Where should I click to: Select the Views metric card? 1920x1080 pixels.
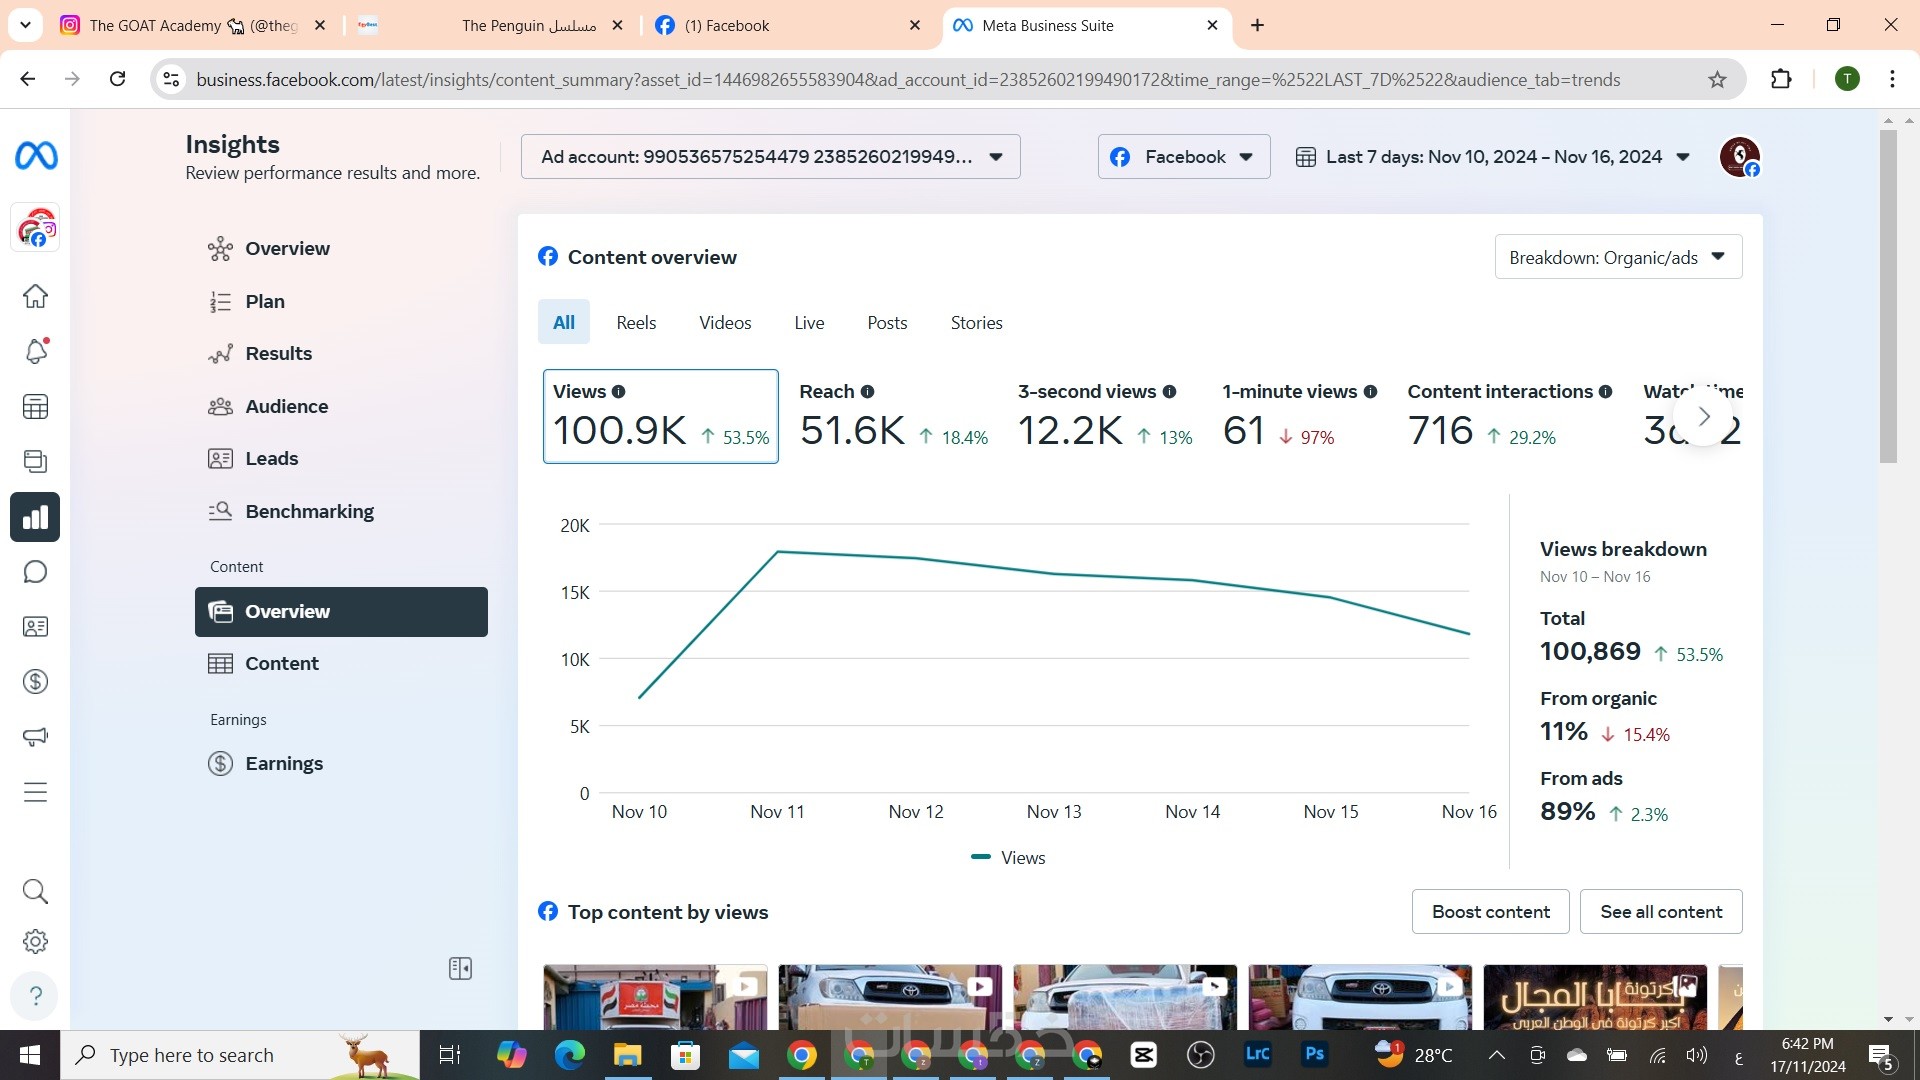pos(660,416)
